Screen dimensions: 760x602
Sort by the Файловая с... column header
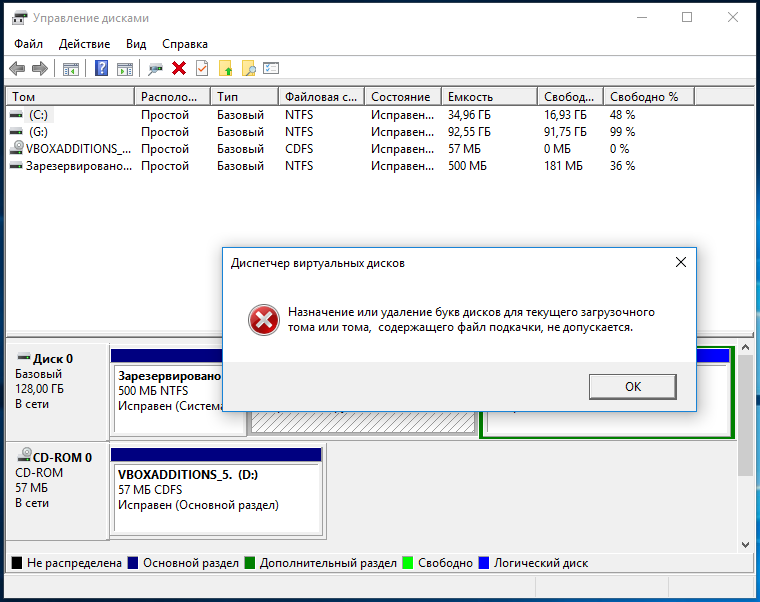pos(322,97)
